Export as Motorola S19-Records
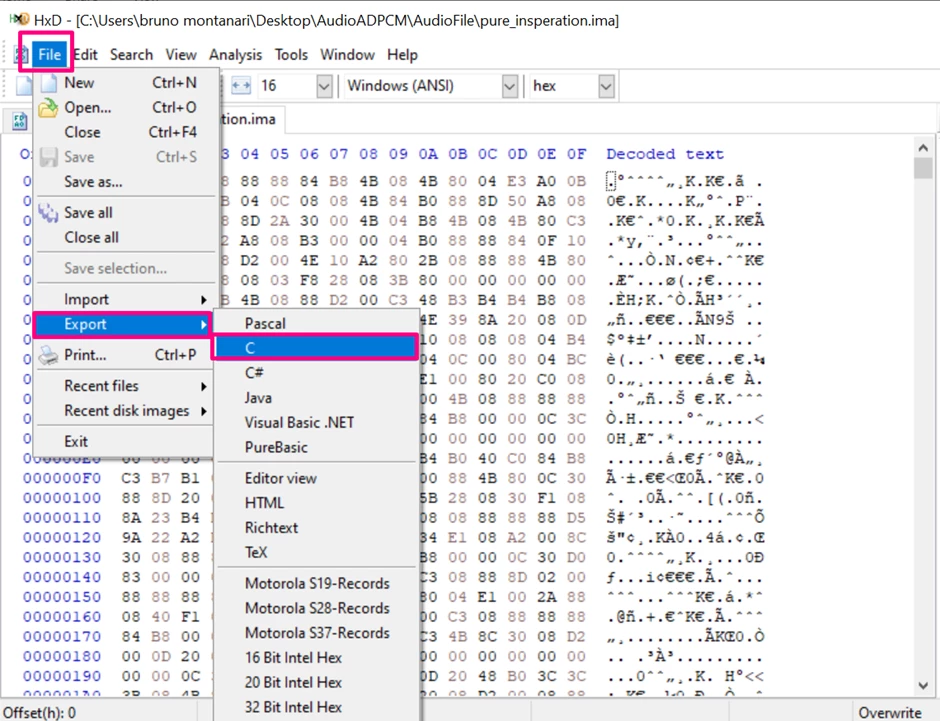940x721 pixels. (316, 584)
